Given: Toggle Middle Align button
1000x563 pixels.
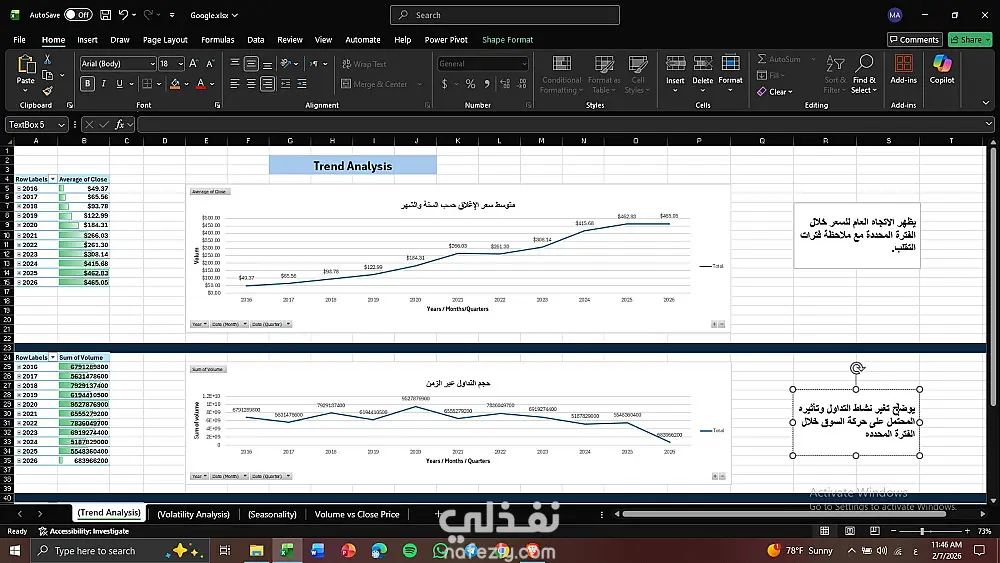Looking at the screenshot, I should [x=251, y=64].
